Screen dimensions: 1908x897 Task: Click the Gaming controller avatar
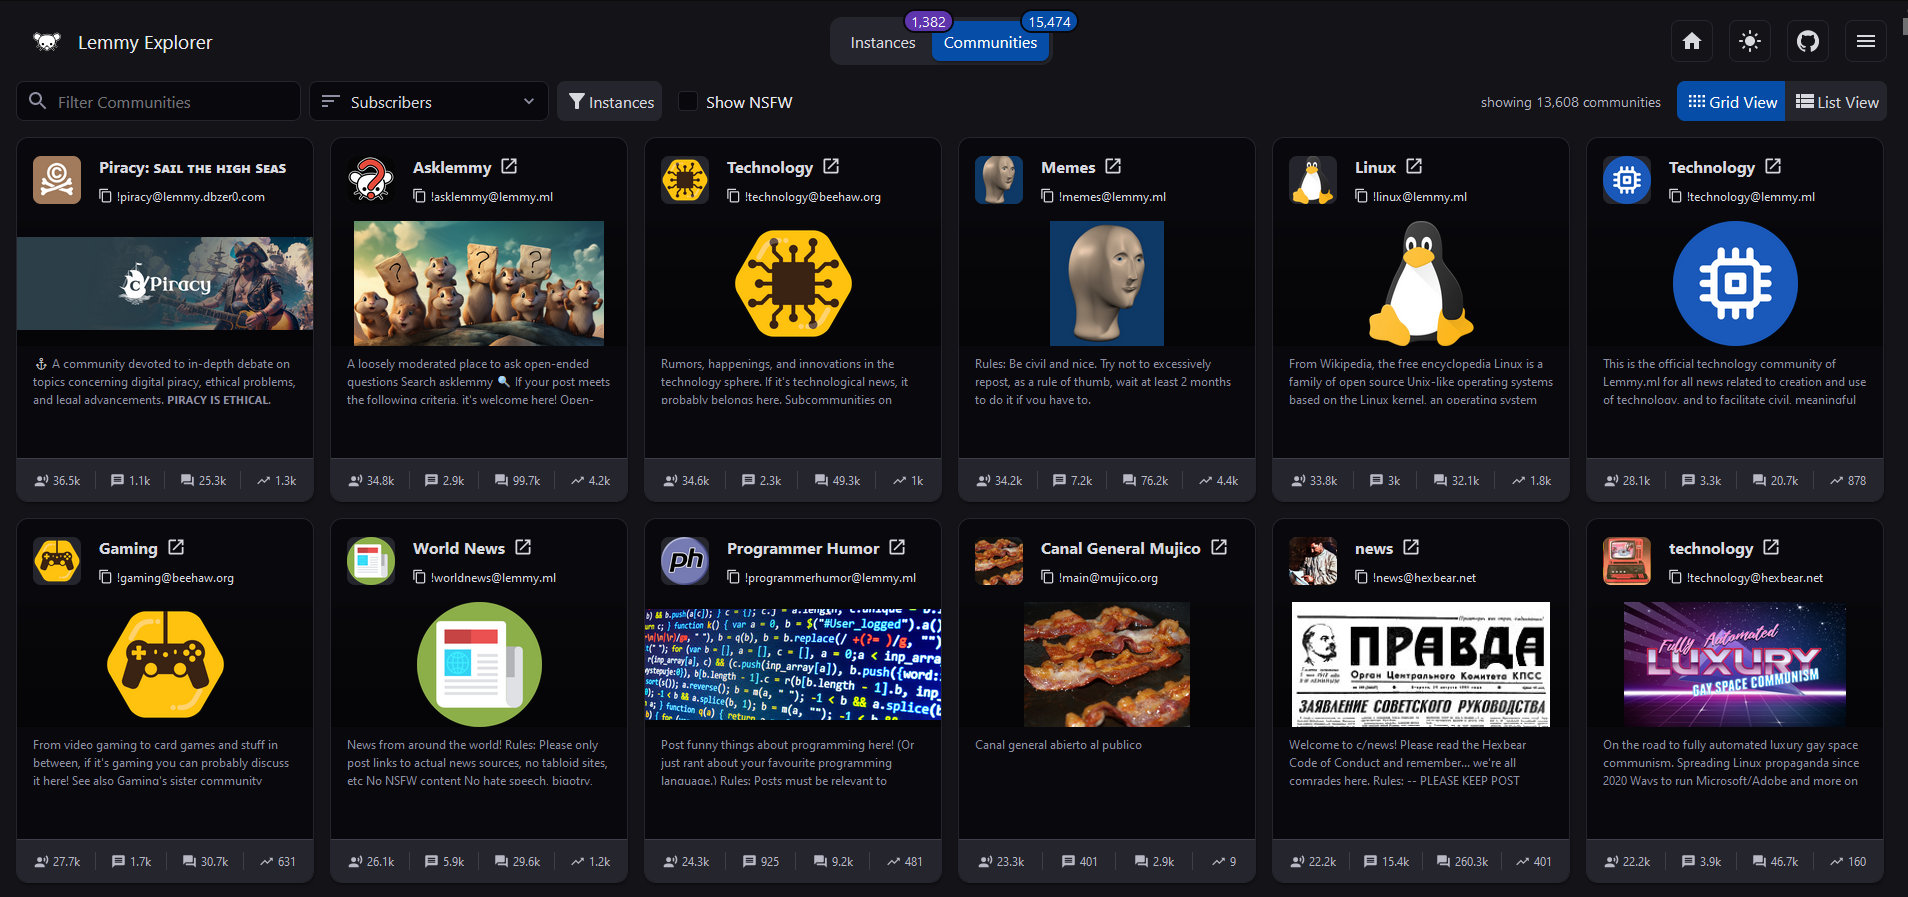pos(57,561)
